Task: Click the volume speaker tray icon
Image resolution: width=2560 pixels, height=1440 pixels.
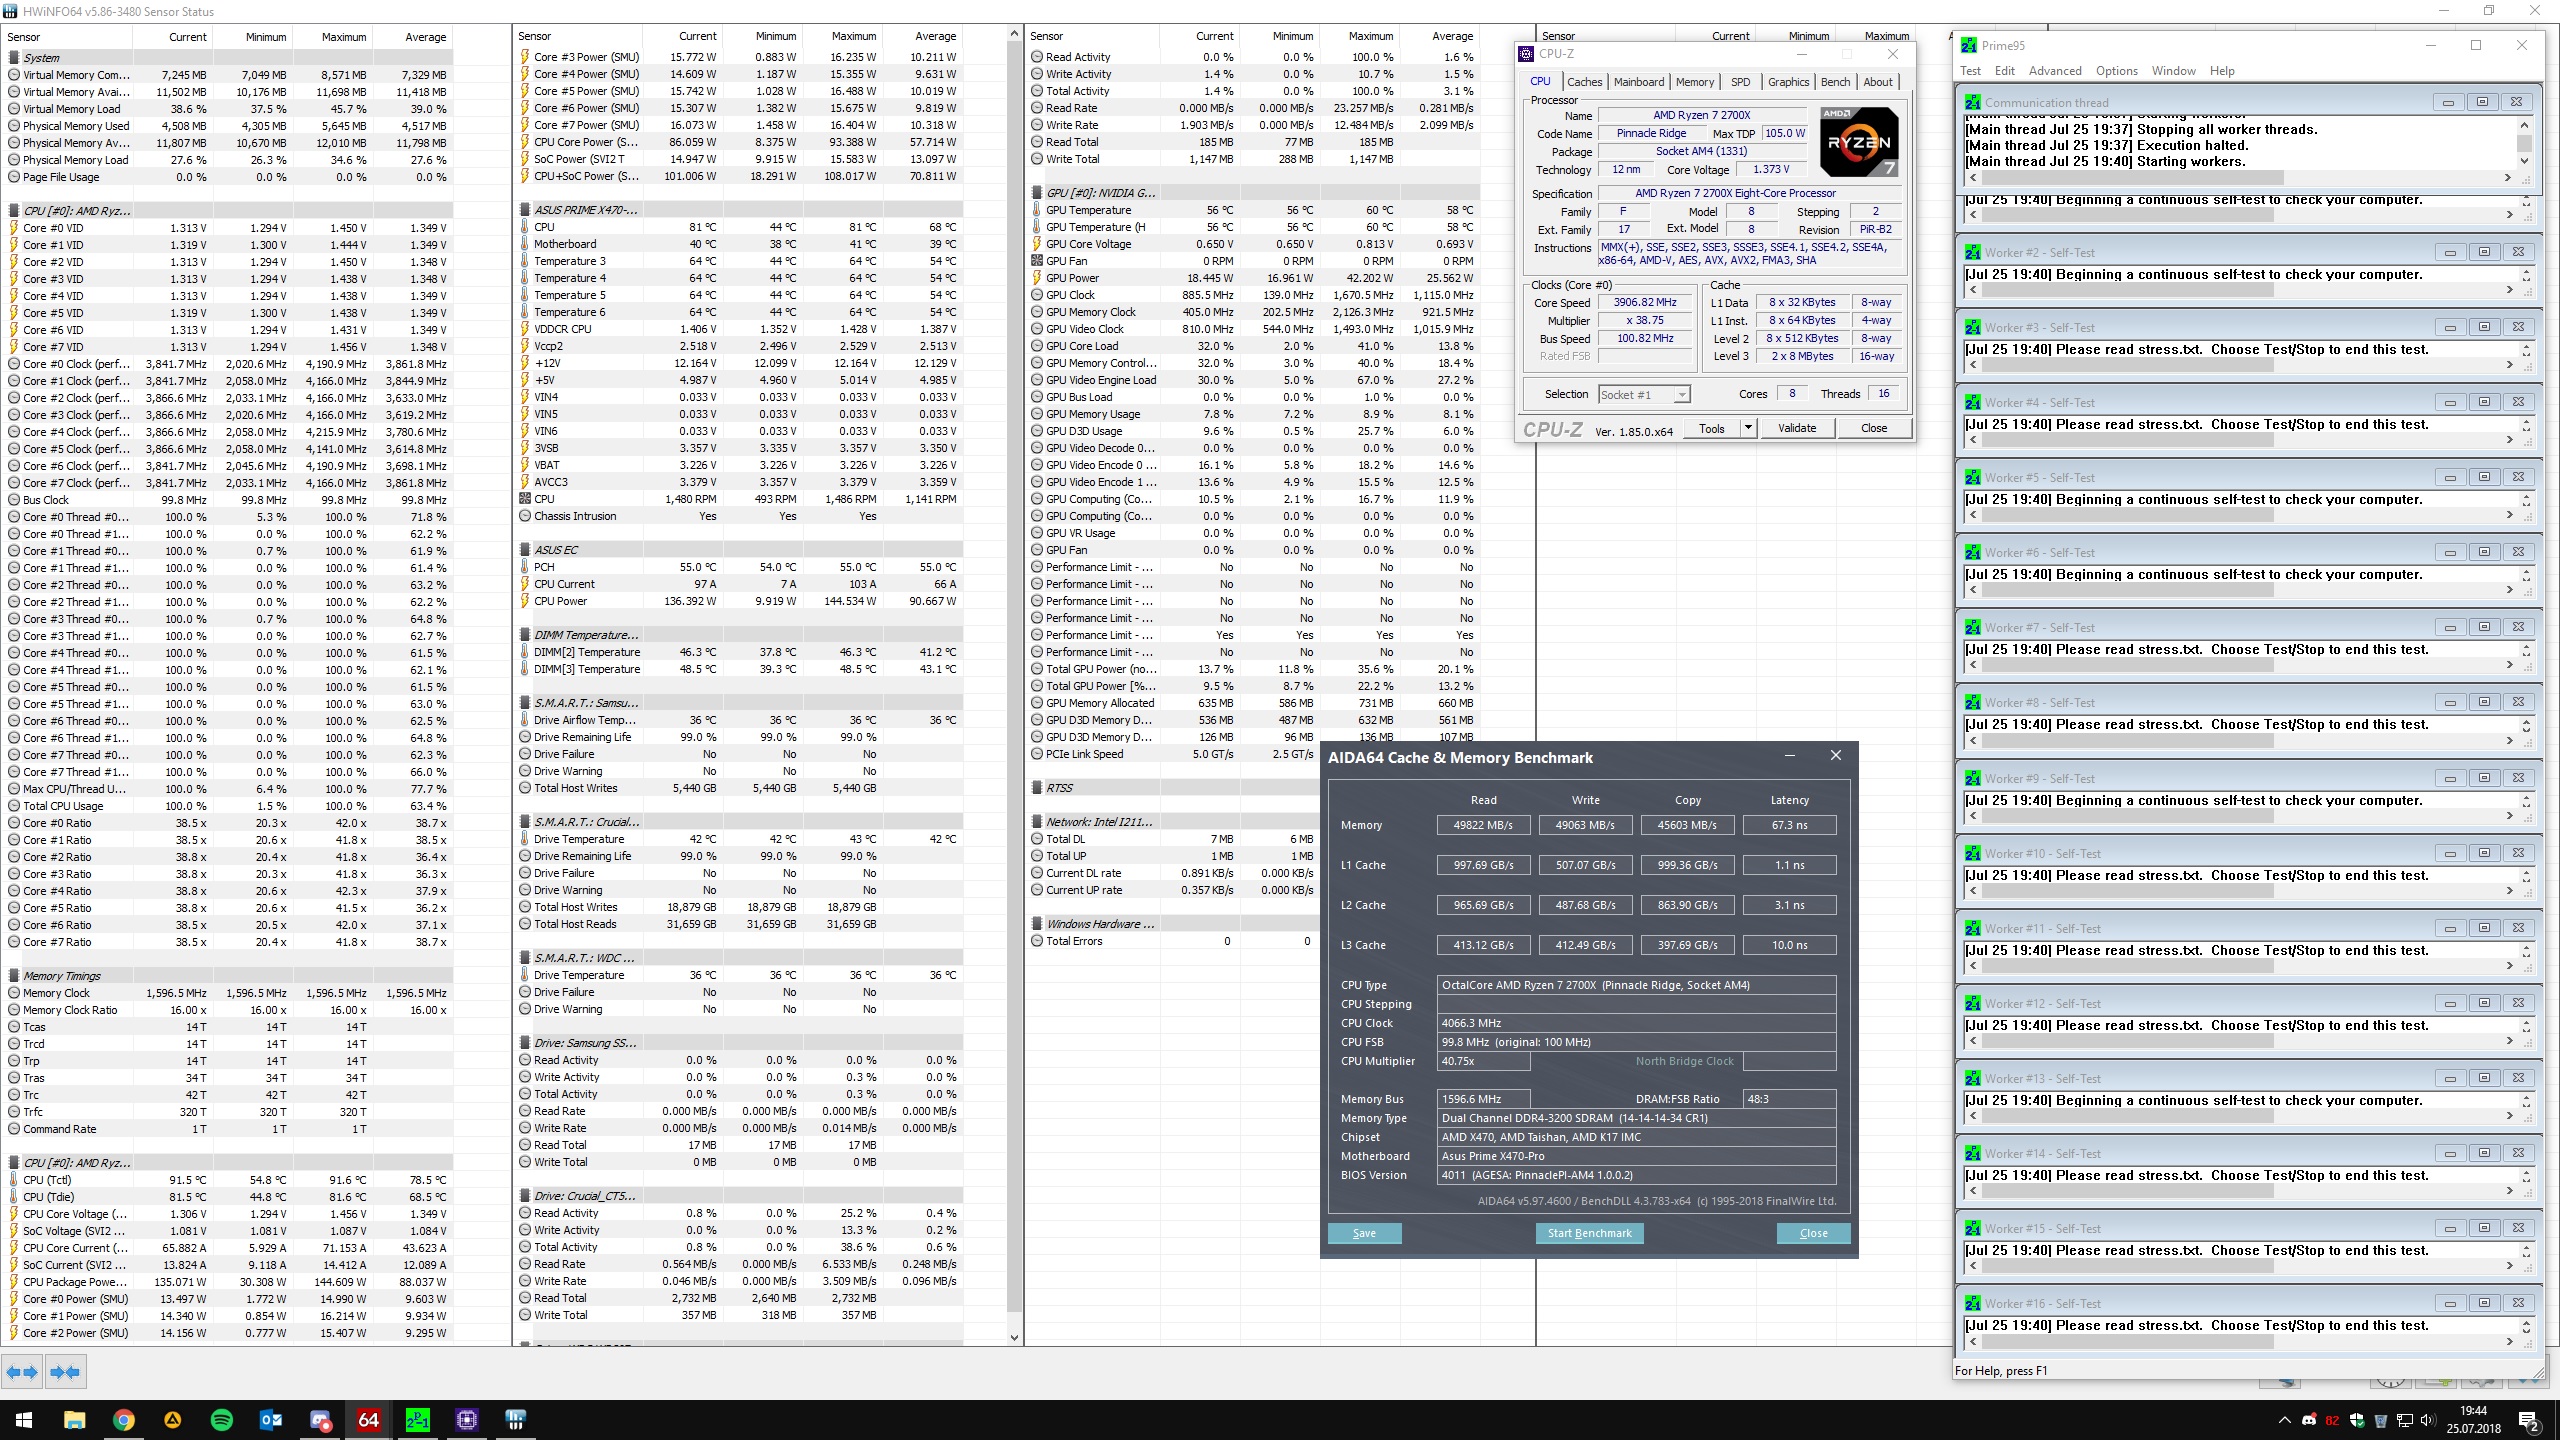Action: point(2428,1420)
